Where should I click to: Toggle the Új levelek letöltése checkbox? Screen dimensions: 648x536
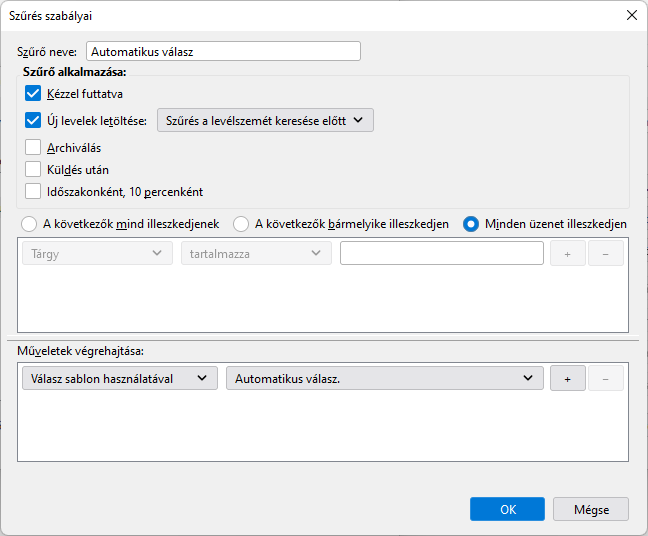click(33, 121)
